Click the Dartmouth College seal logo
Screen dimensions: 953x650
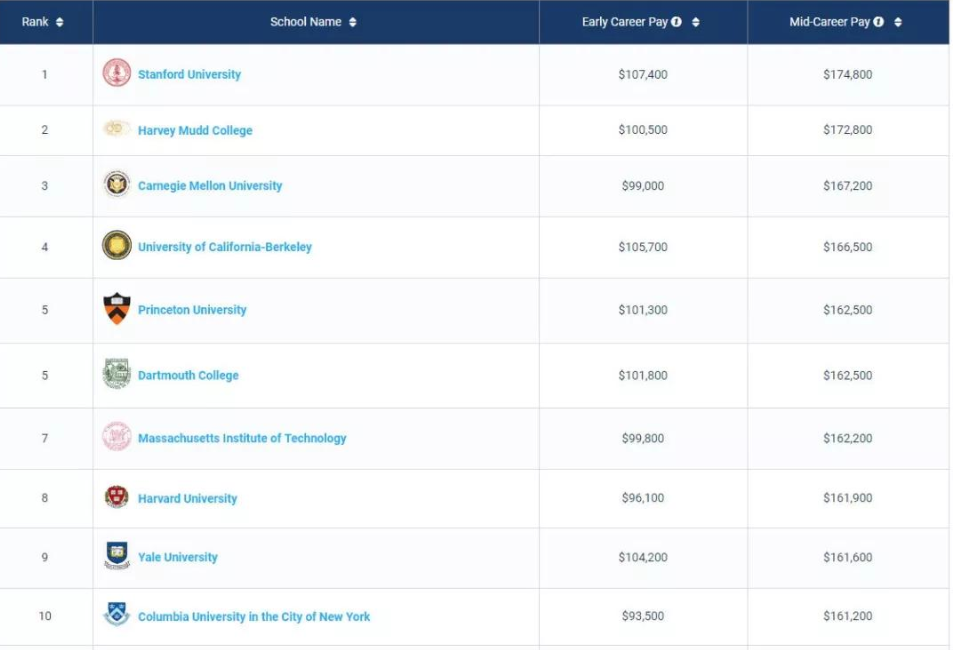117,373
